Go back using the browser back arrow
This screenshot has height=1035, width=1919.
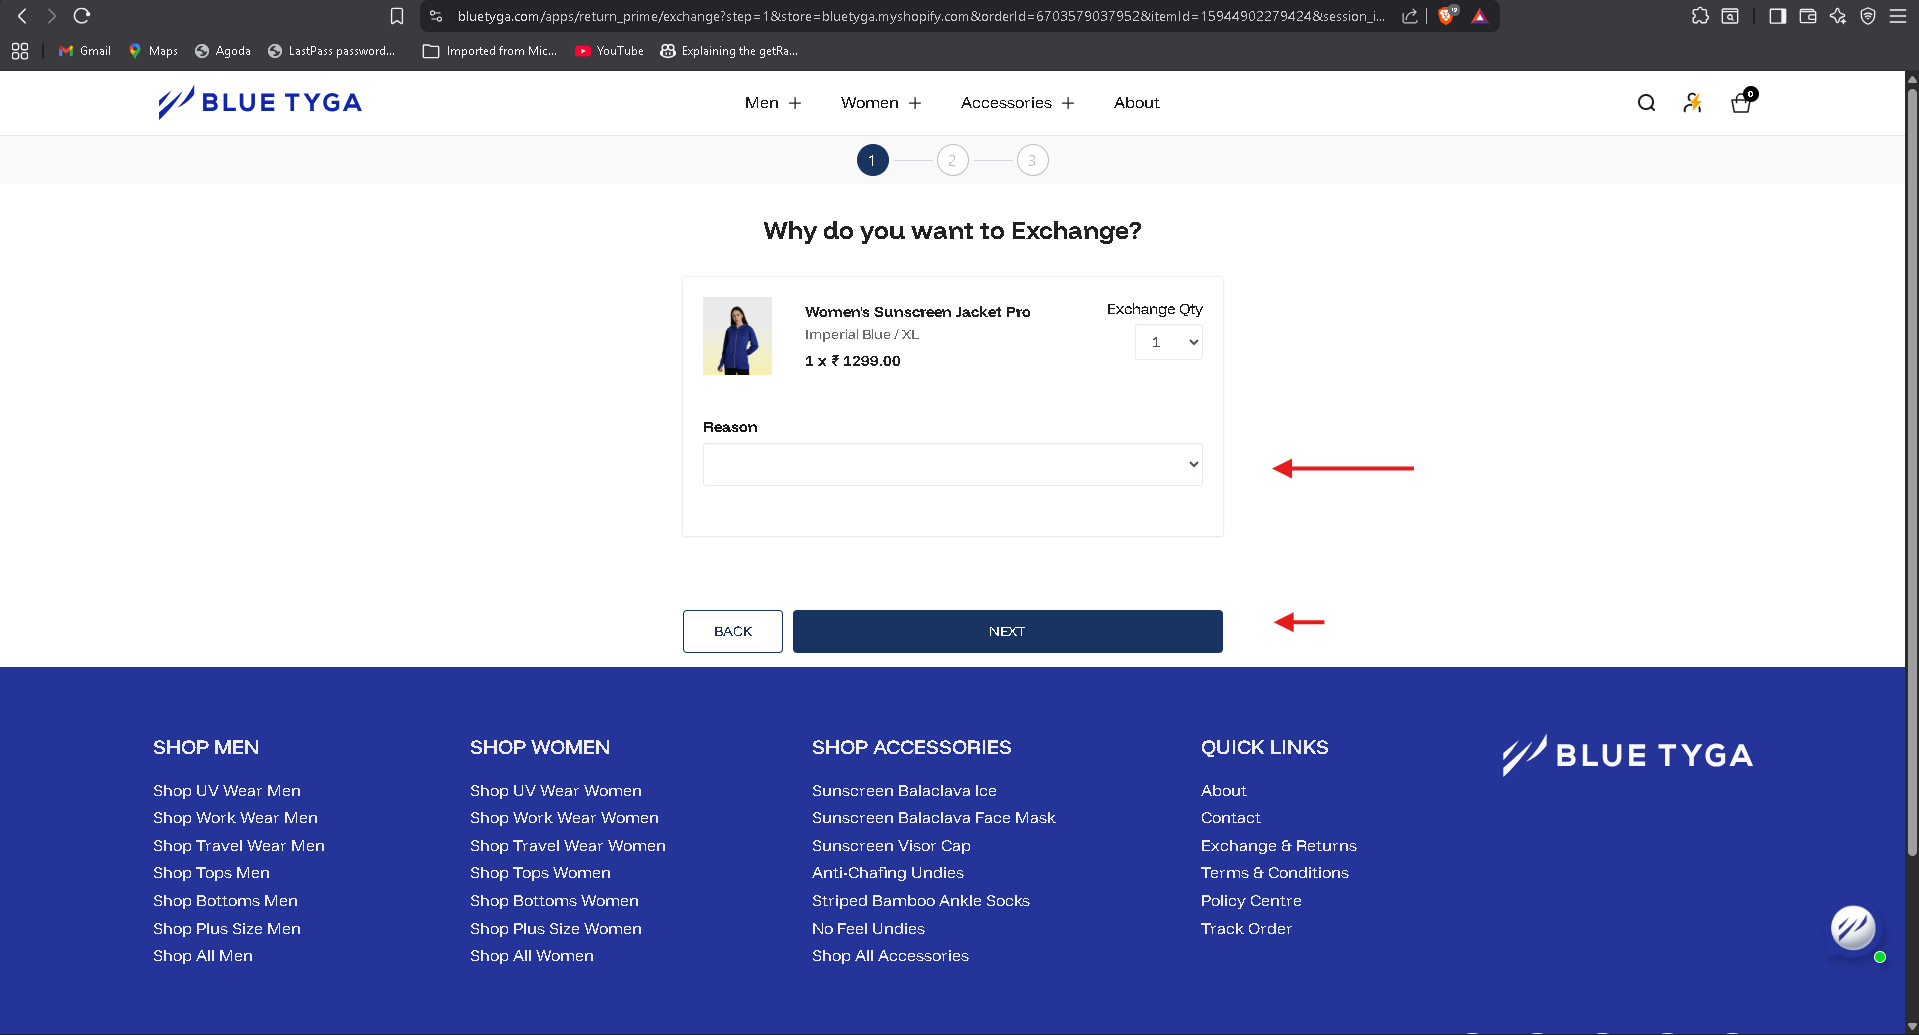click(22, 16)
